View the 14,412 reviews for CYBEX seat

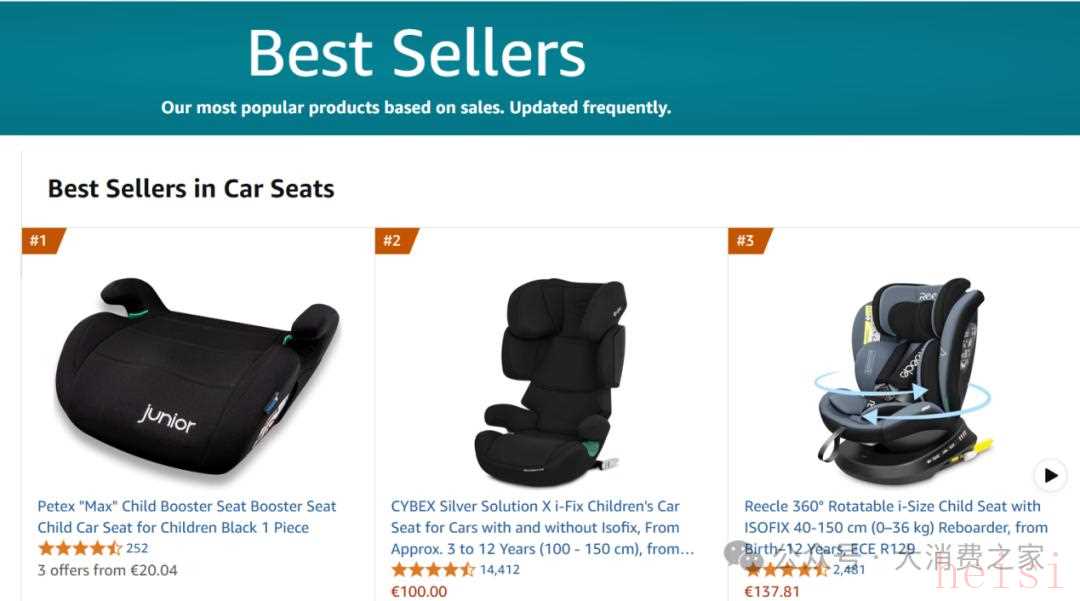[500, 570]
